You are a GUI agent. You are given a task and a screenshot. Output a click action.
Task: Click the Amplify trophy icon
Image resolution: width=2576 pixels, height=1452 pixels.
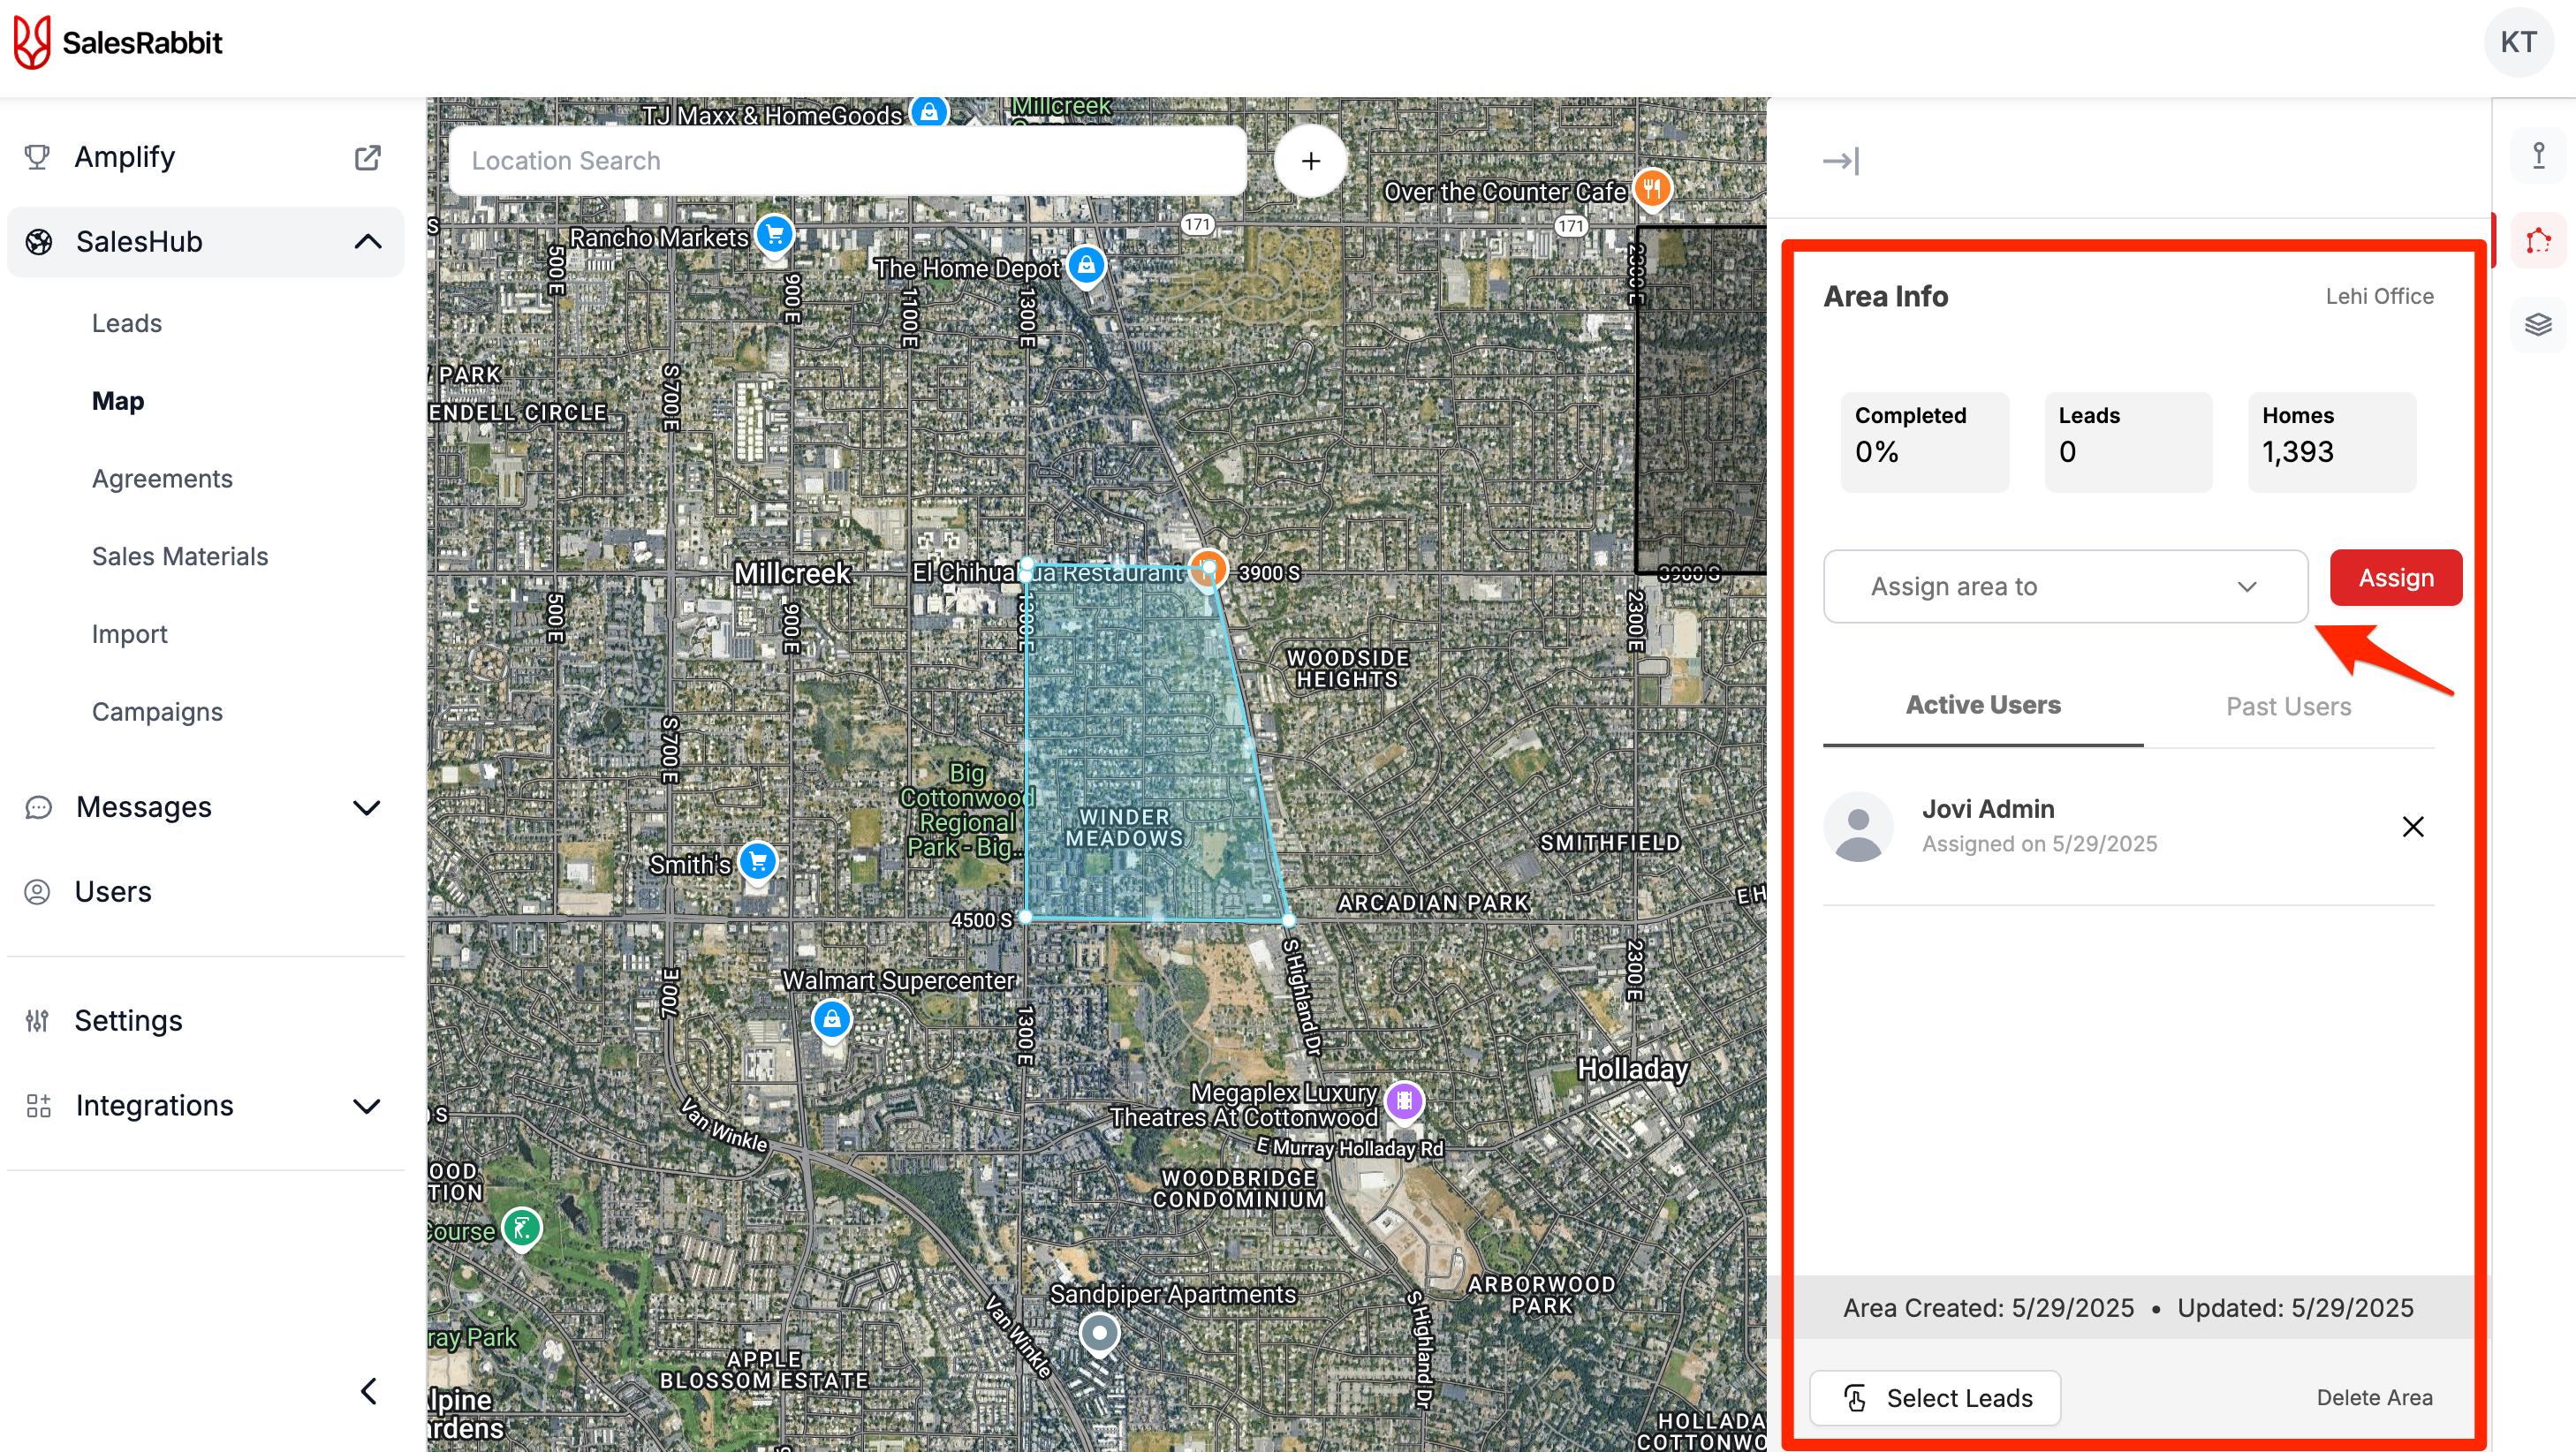37,157
